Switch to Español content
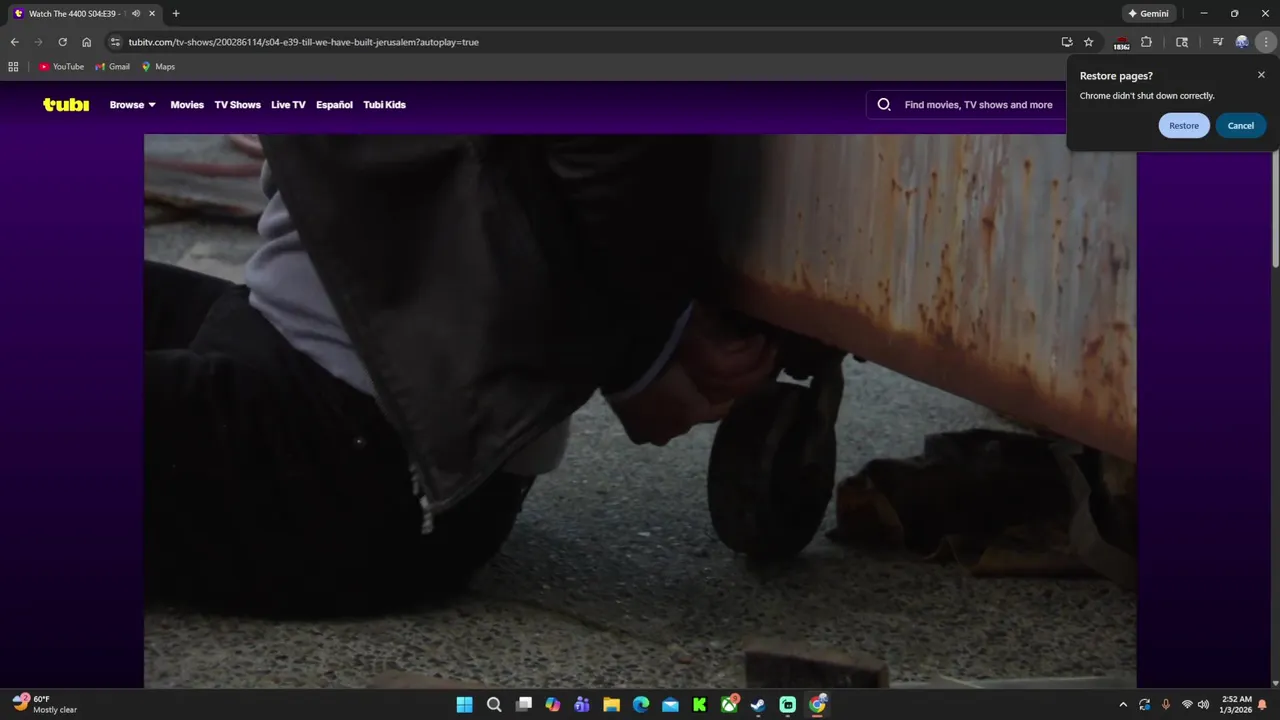The width and height of the screenshot is (1280, 720). [x=334, y=104]
